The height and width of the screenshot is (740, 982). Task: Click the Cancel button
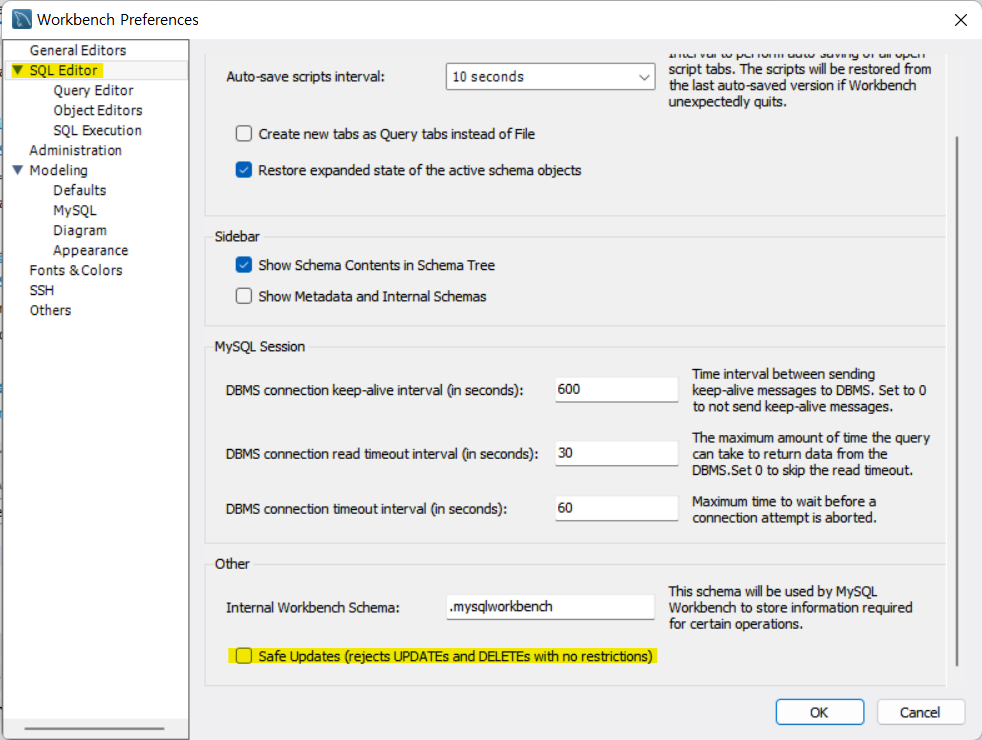tap(921, 712)
